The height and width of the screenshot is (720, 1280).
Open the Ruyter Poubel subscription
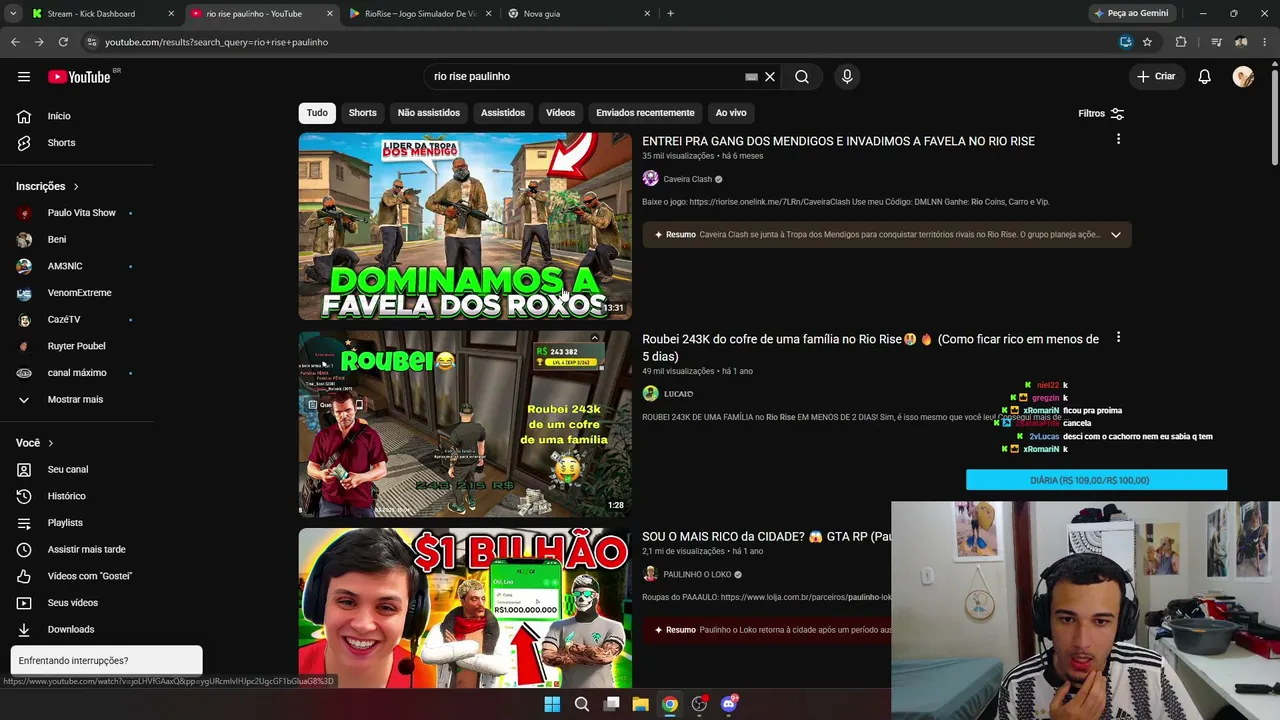74,346
